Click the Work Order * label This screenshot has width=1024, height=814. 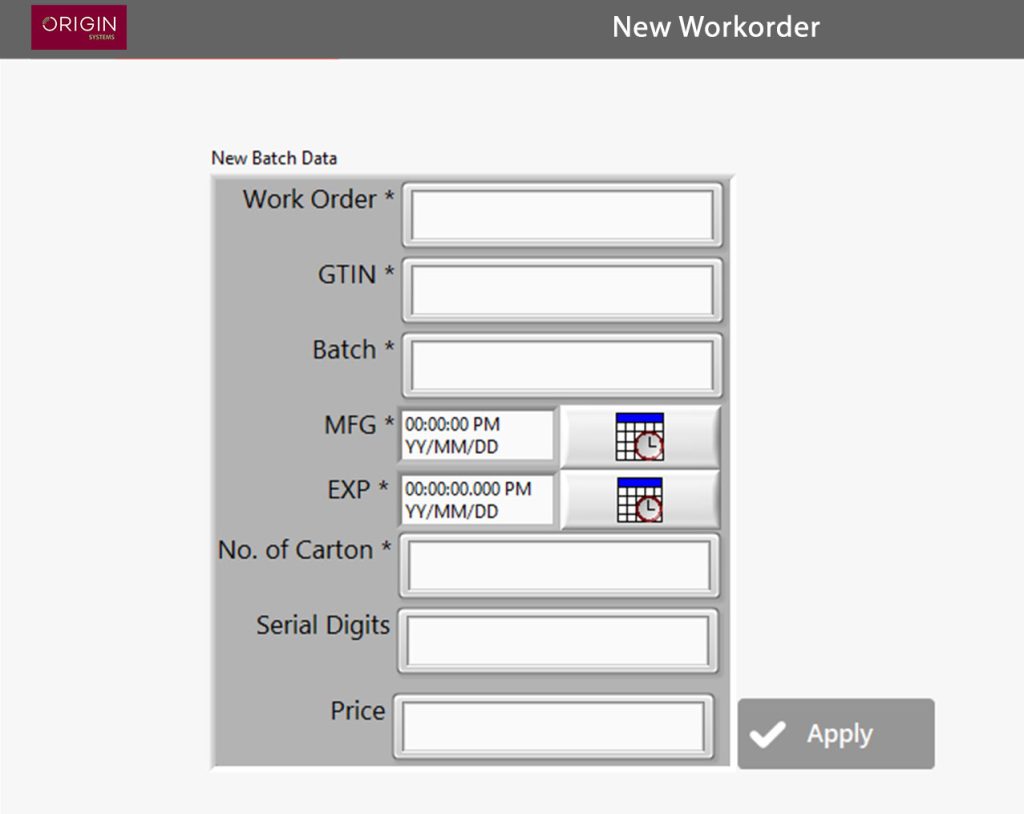[318, 199]
